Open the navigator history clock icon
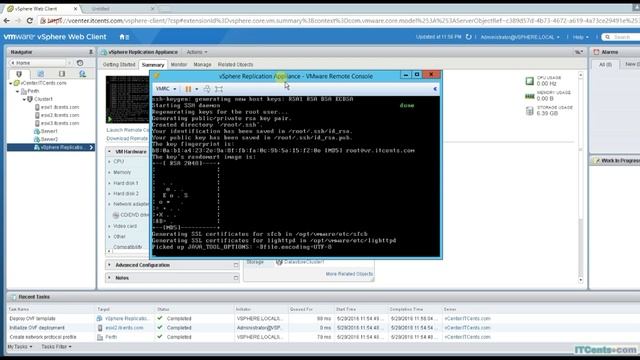The image size is (640, 360). click(80, 63)
